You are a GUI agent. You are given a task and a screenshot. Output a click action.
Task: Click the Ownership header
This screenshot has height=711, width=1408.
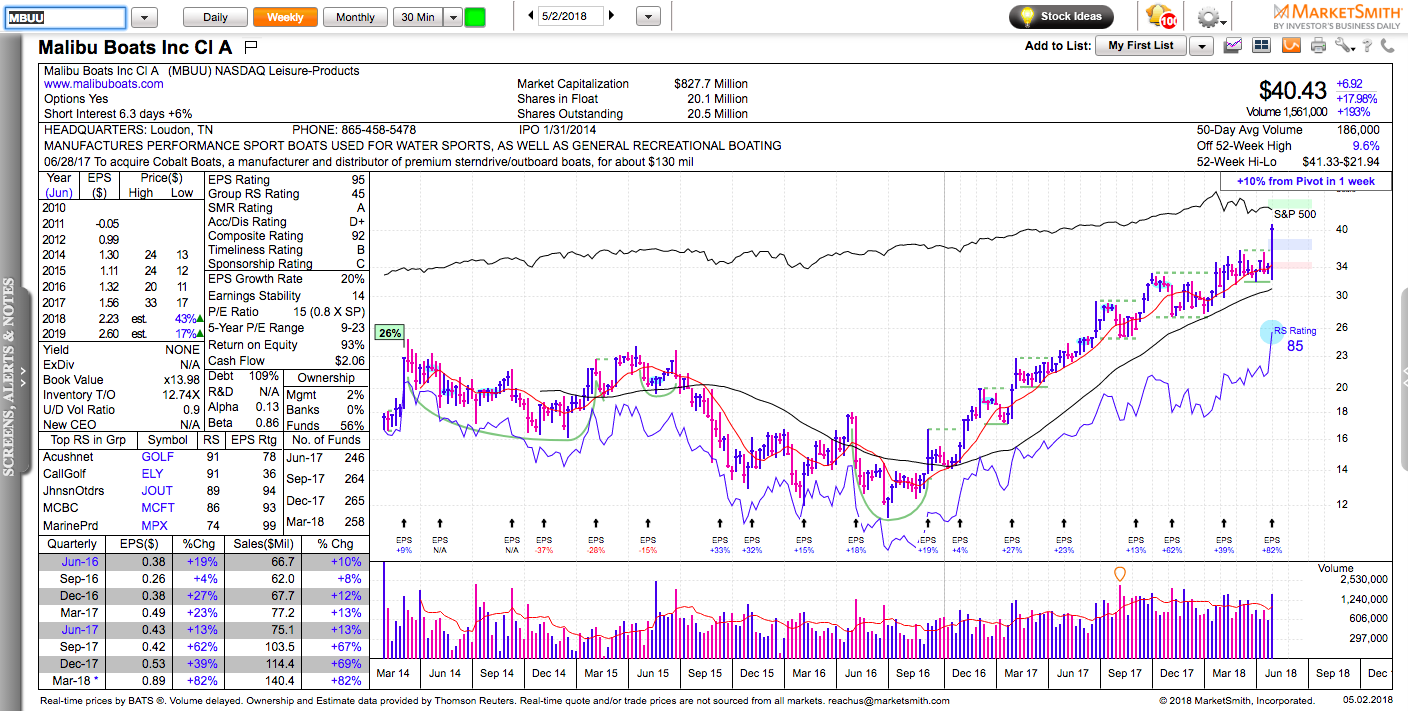326,378
